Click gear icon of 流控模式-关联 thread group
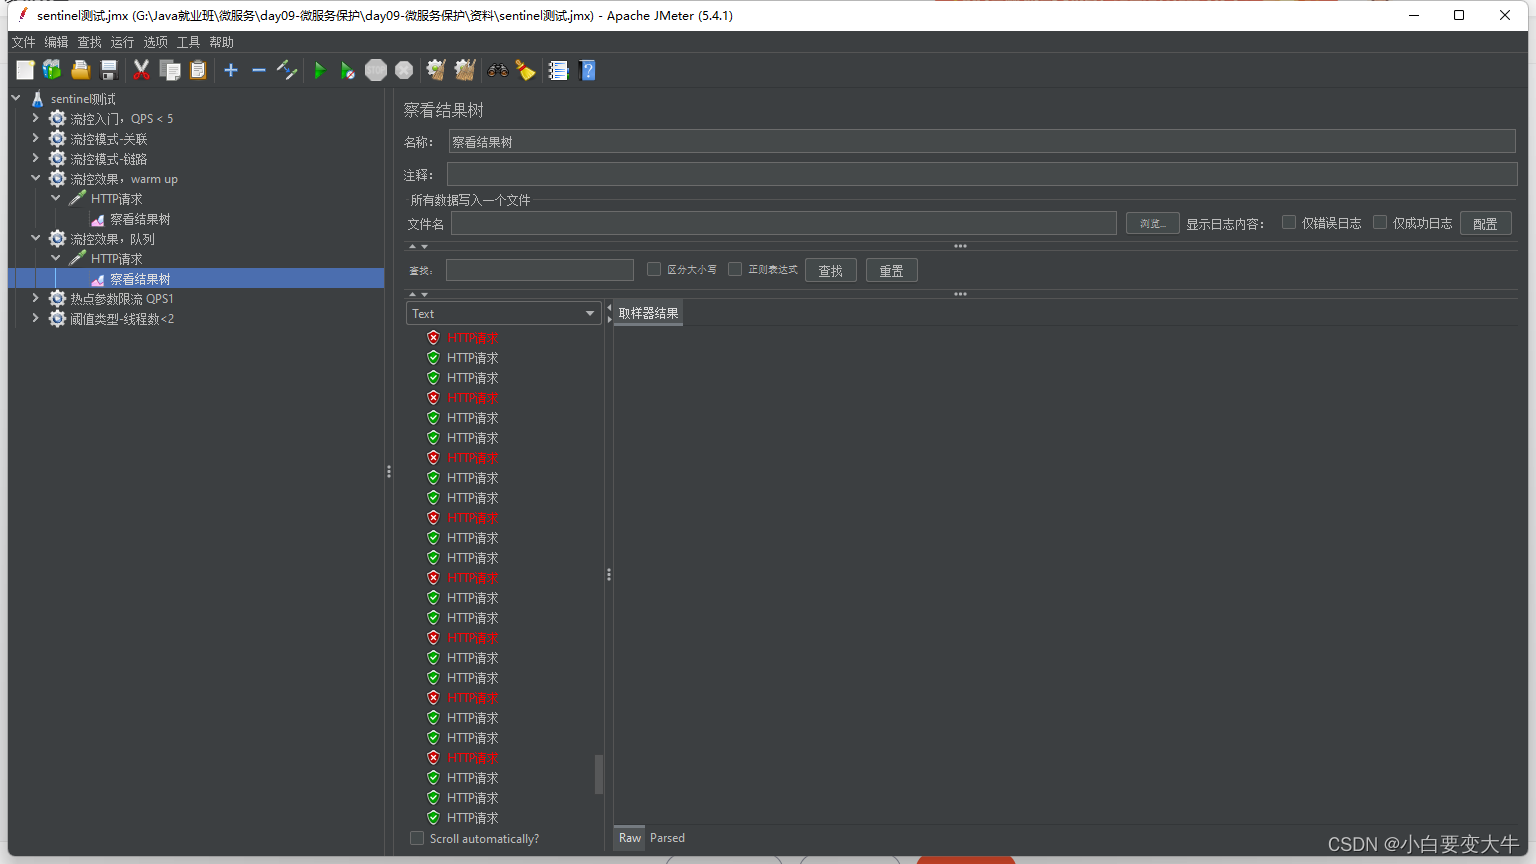Viewport: 1536px width, 864px height. 58,139
